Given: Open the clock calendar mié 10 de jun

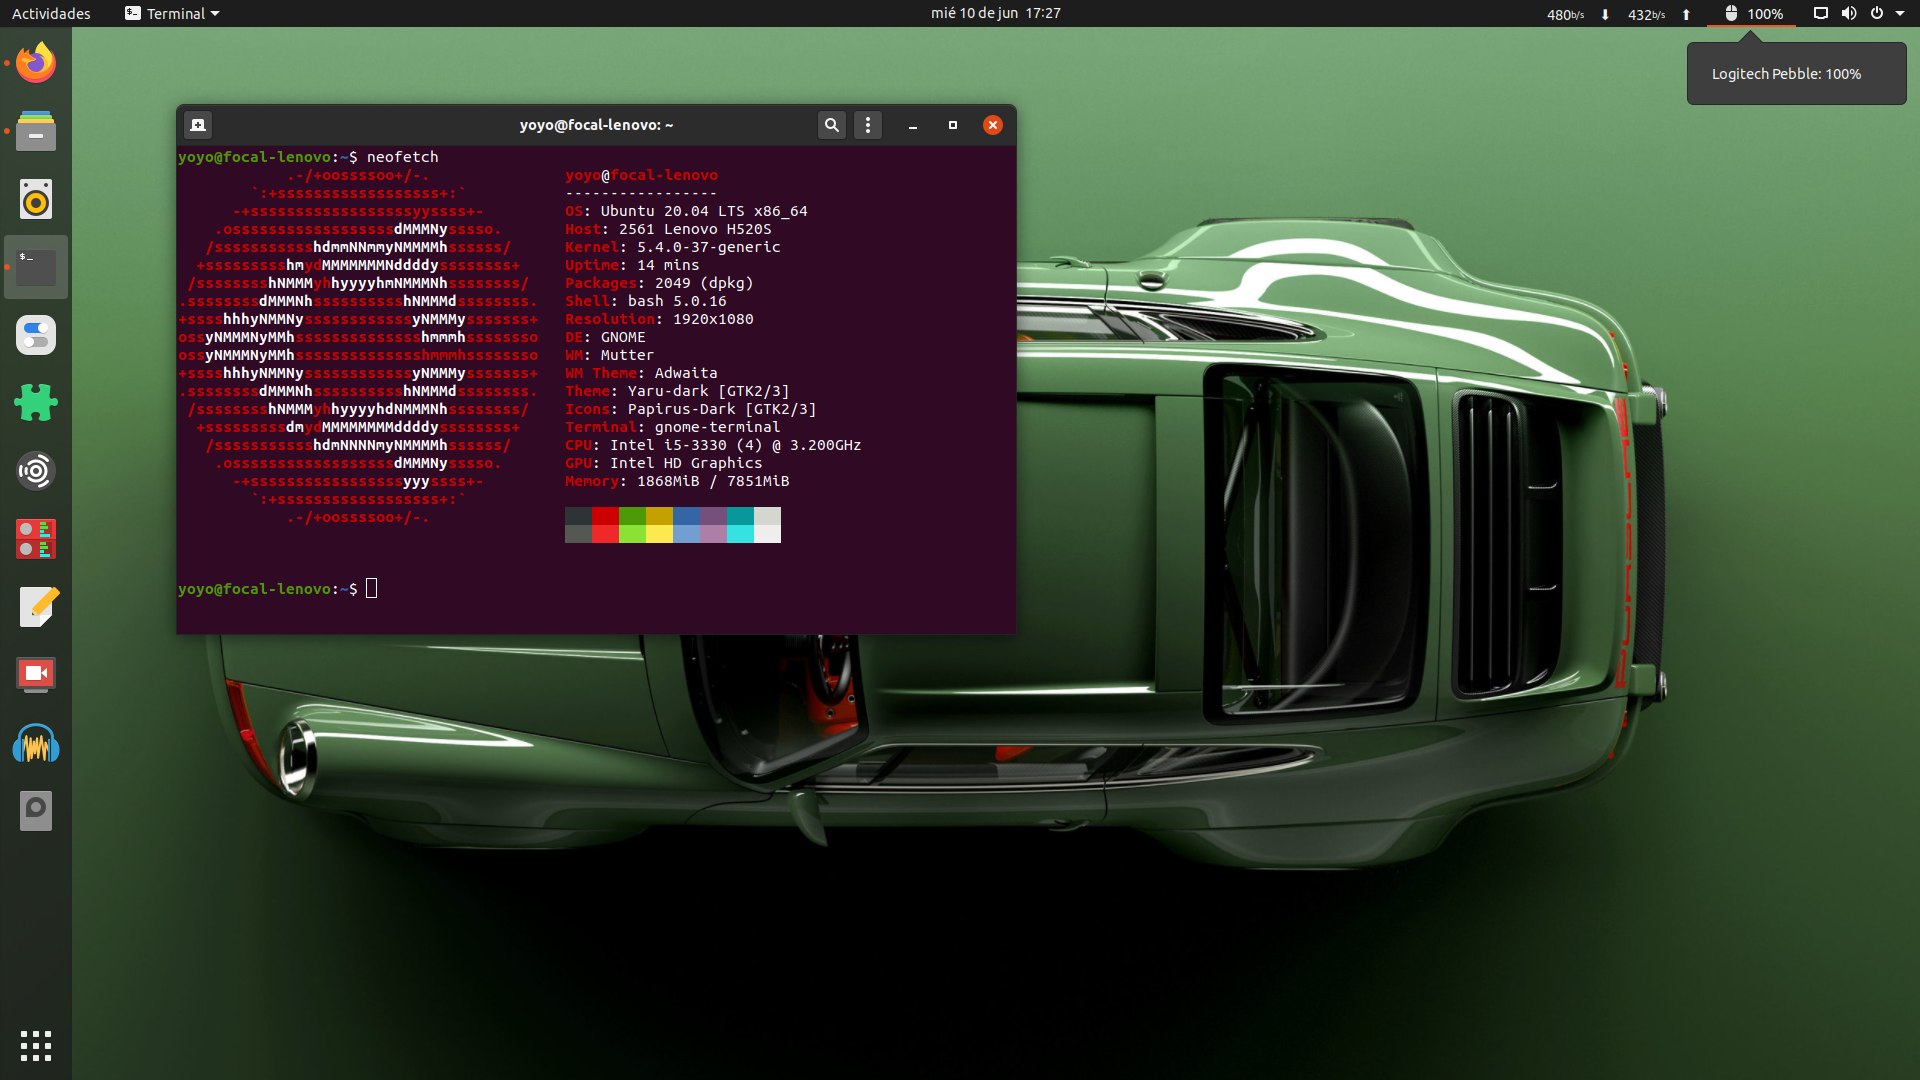Looking at the screenshot, I should (995, 13).
